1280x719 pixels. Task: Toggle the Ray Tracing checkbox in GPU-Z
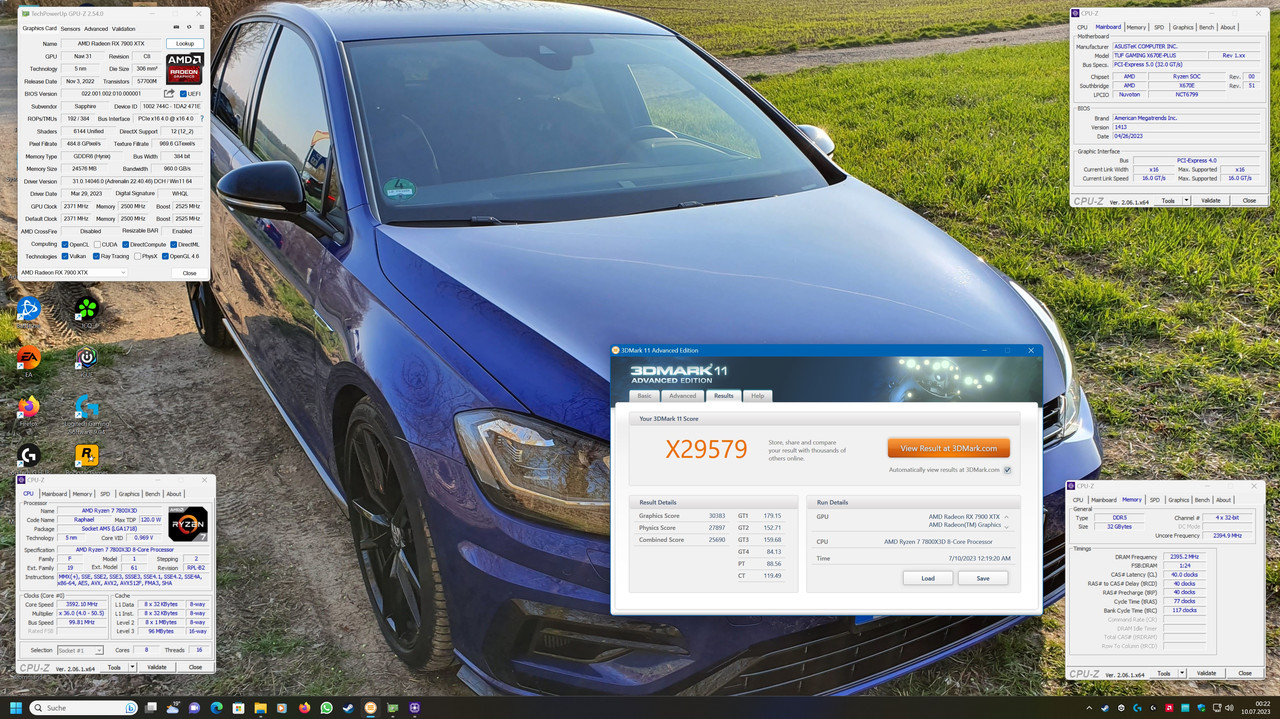tap(96, 256)
